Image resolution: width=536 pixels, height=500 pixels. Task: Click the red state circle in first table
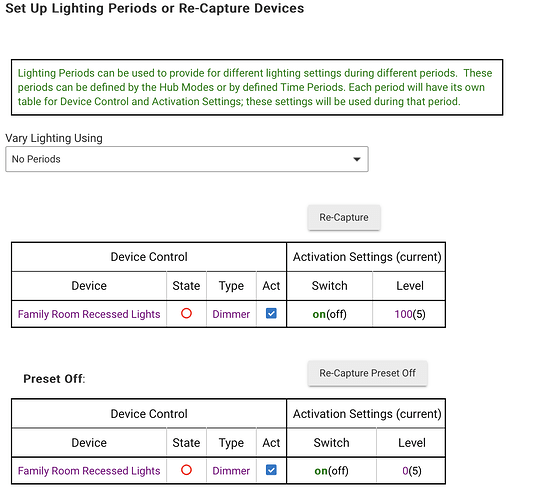coord(186,313)
